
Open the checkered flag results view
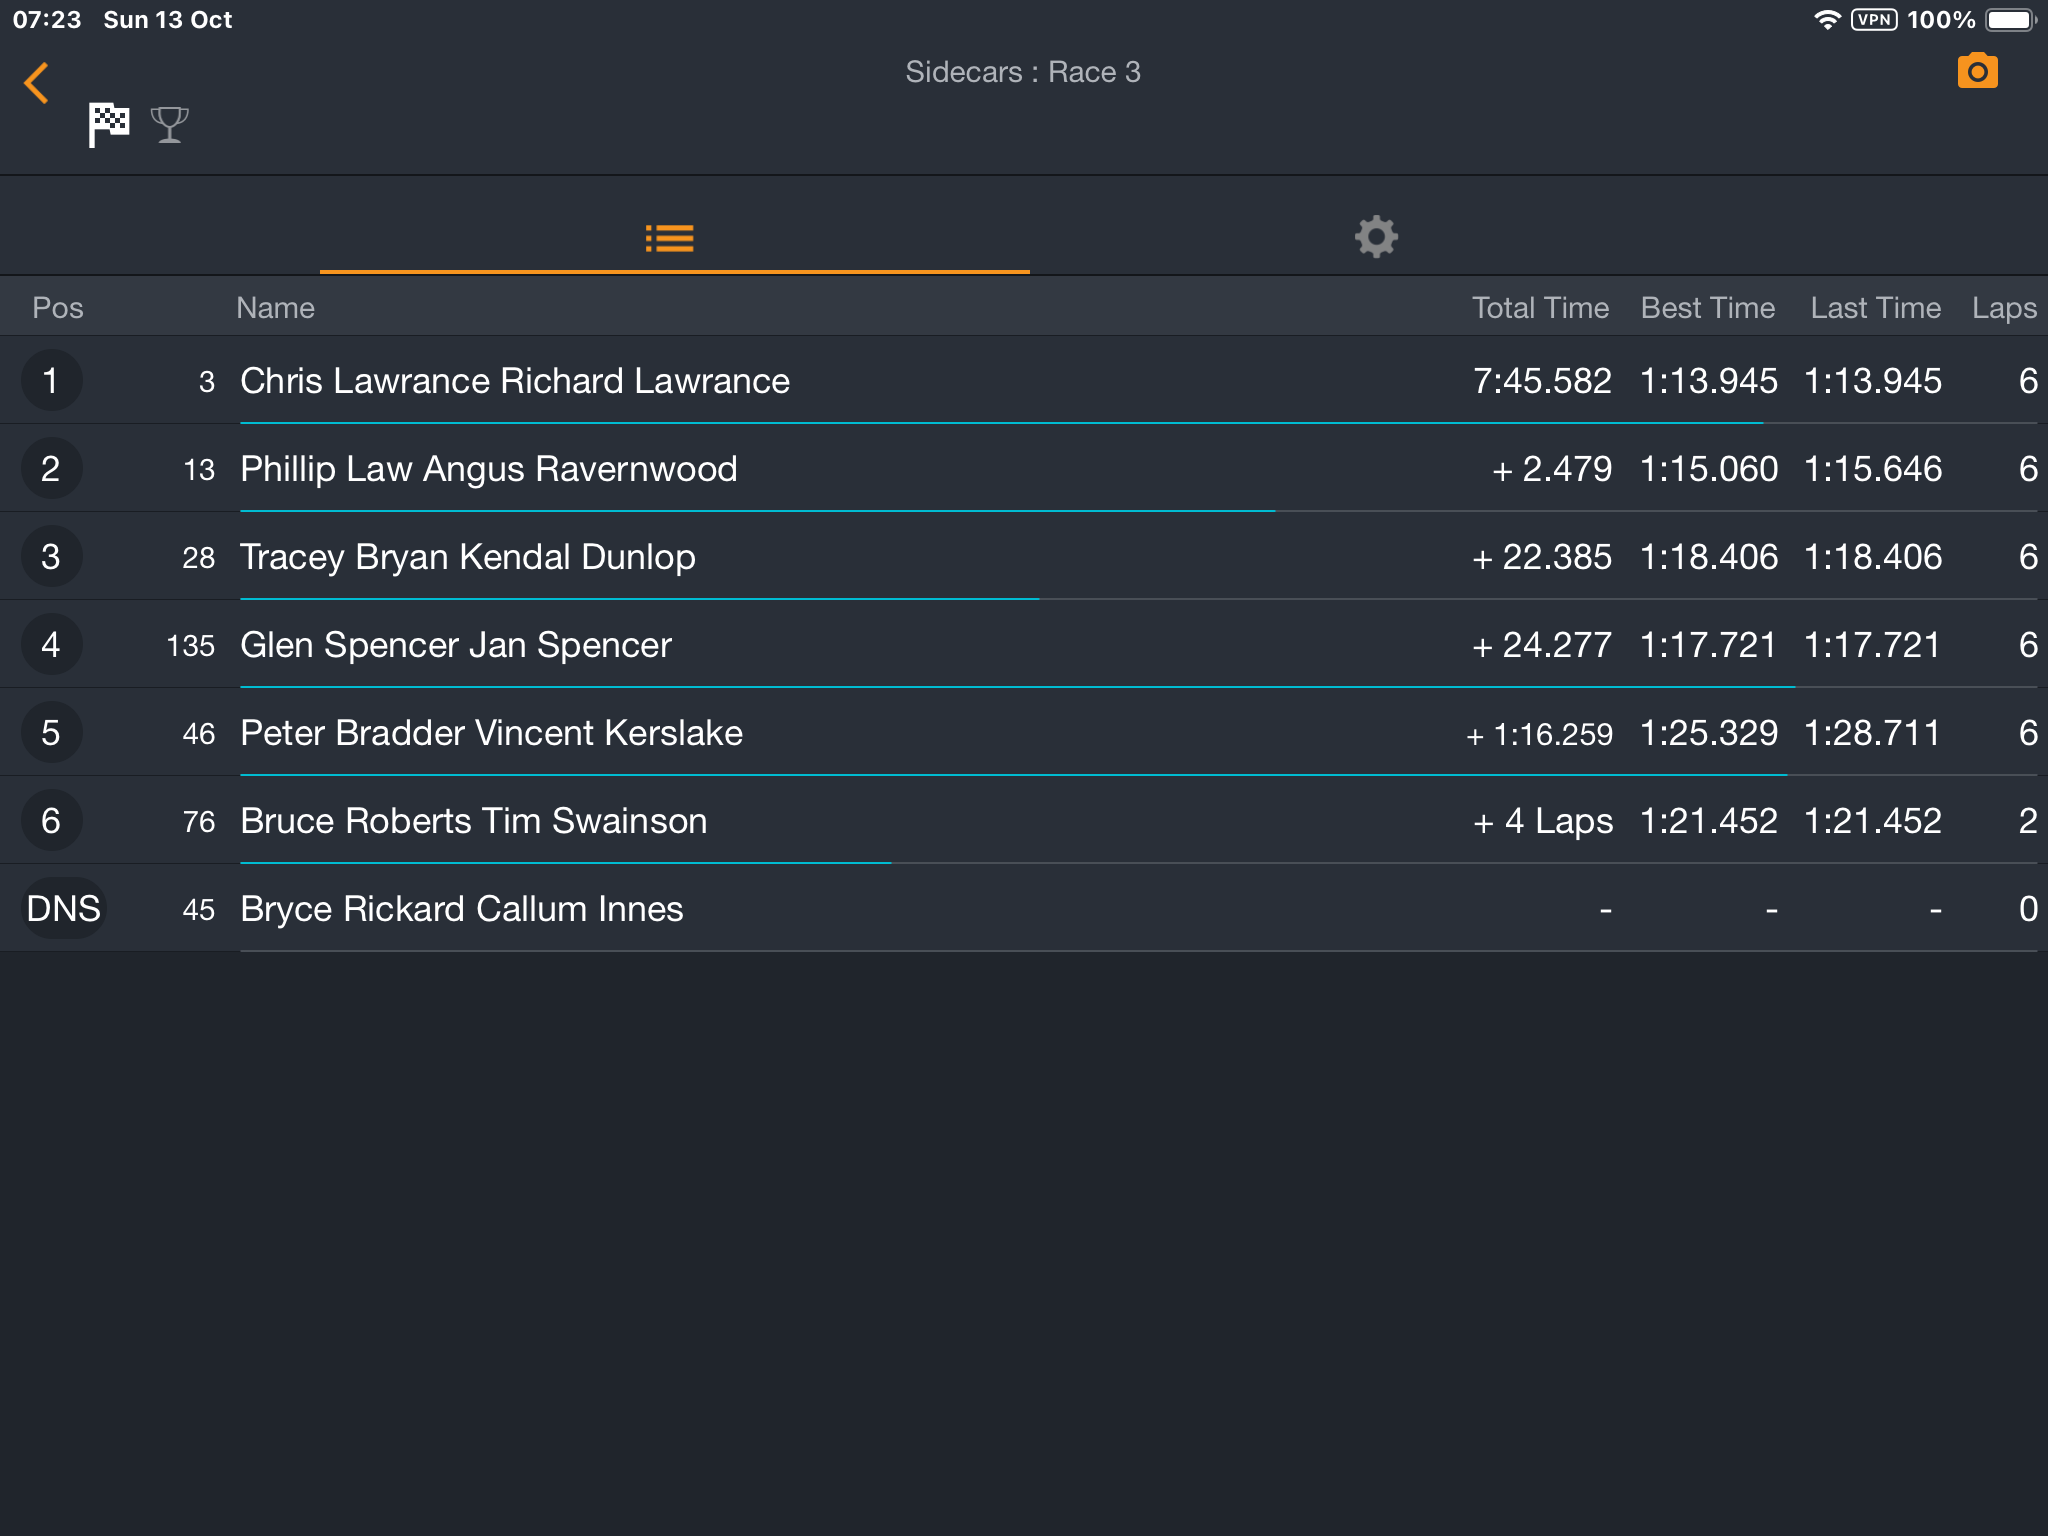[x=108, y=125]
